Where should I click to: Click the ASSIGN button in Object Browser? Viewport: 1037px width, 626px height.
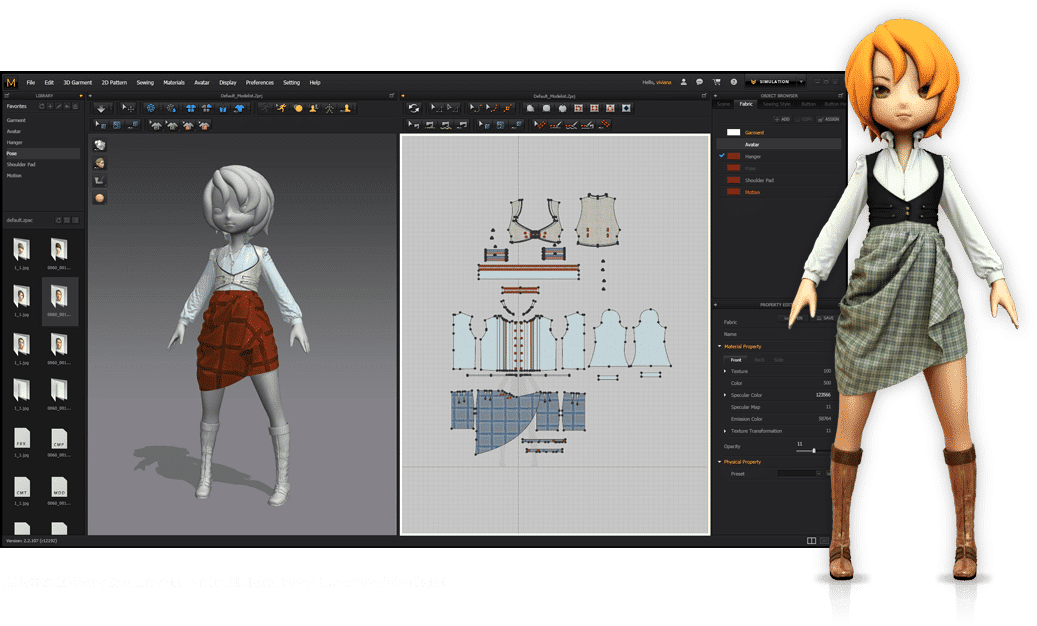point(829,119)
